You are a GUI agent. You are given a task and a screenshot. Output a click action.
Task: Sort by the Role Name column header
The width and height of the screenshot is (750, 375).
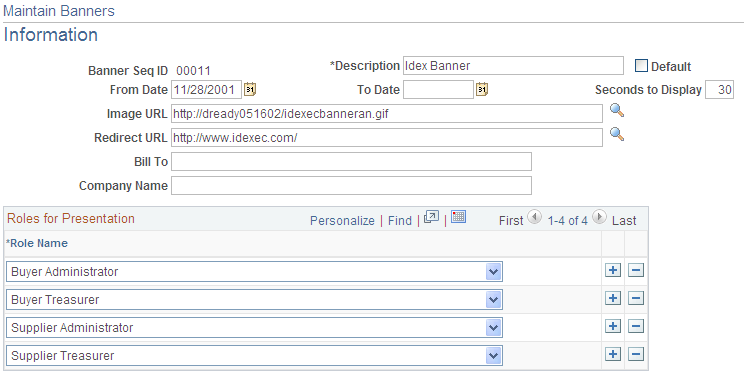[37, 243]
